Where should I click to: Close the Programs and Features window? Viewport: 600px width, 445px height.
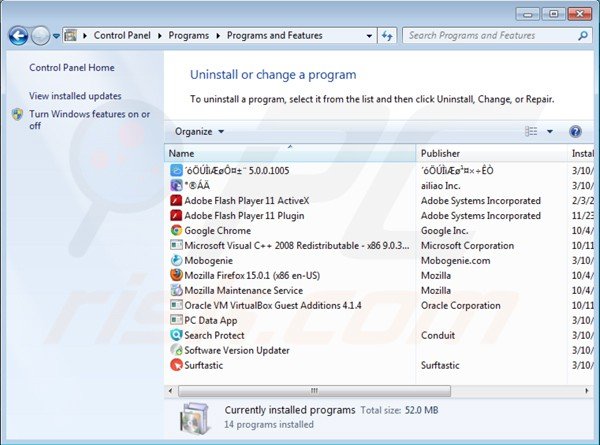(580, 15)
